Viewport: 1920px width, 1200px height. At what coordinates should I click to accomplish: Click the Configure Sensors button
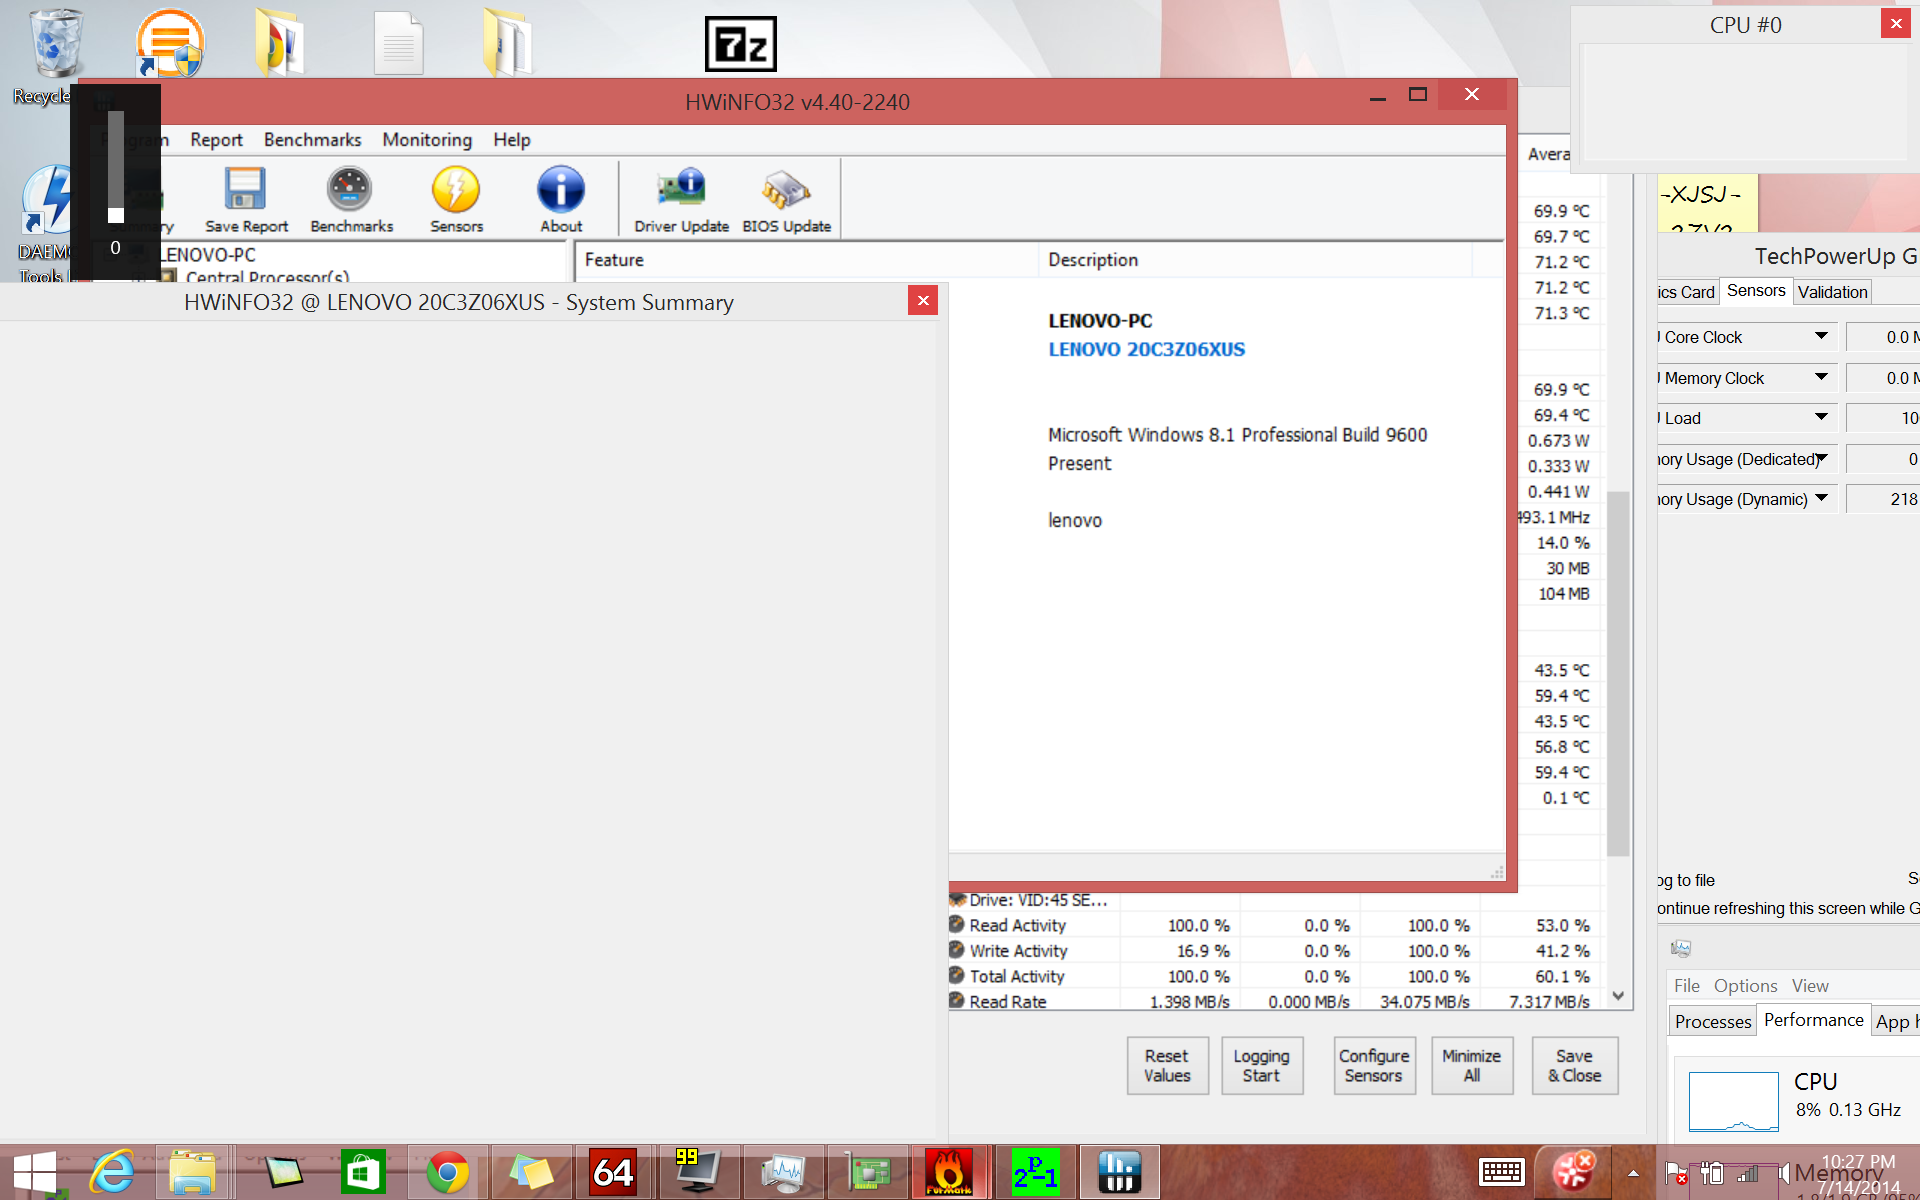pos(1374,1066)
